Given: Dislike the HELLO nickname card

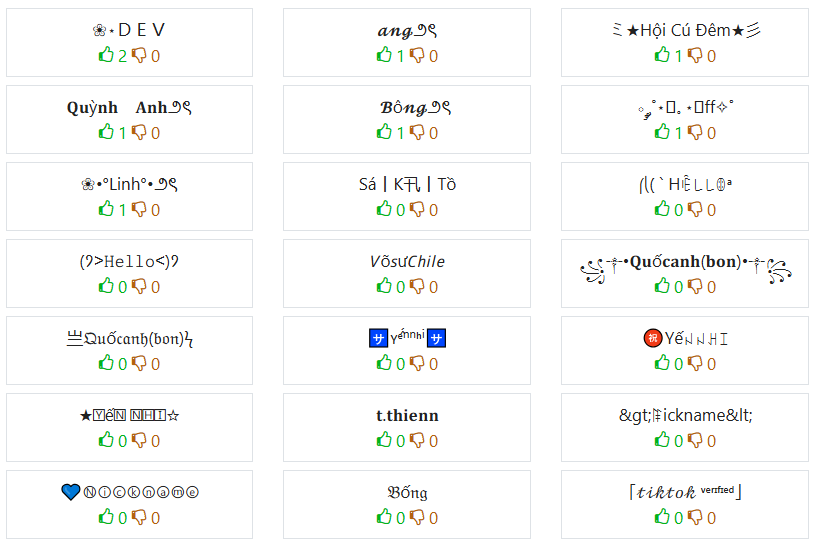Looking at the screenshot, I should coord(695,209).
